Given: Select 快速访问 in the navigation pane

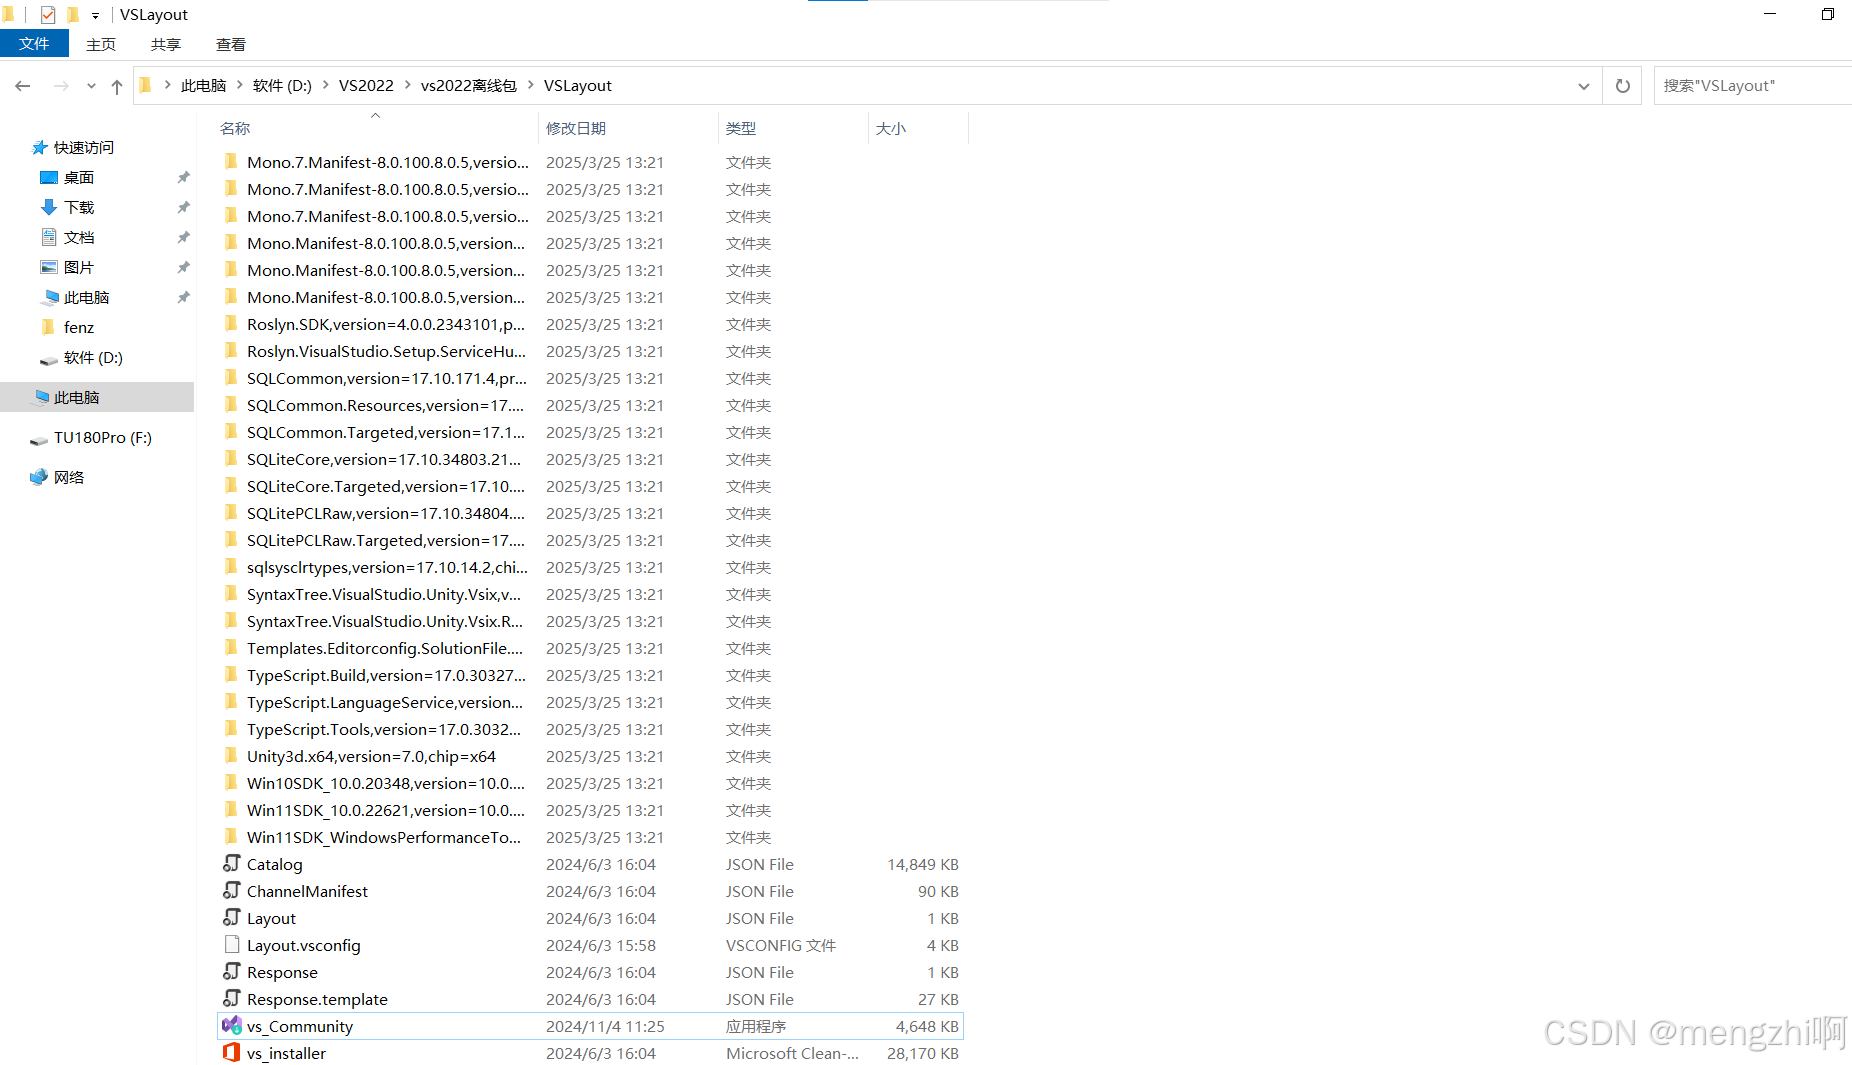Looking at the screenshot, I should [x=84, y=147].
